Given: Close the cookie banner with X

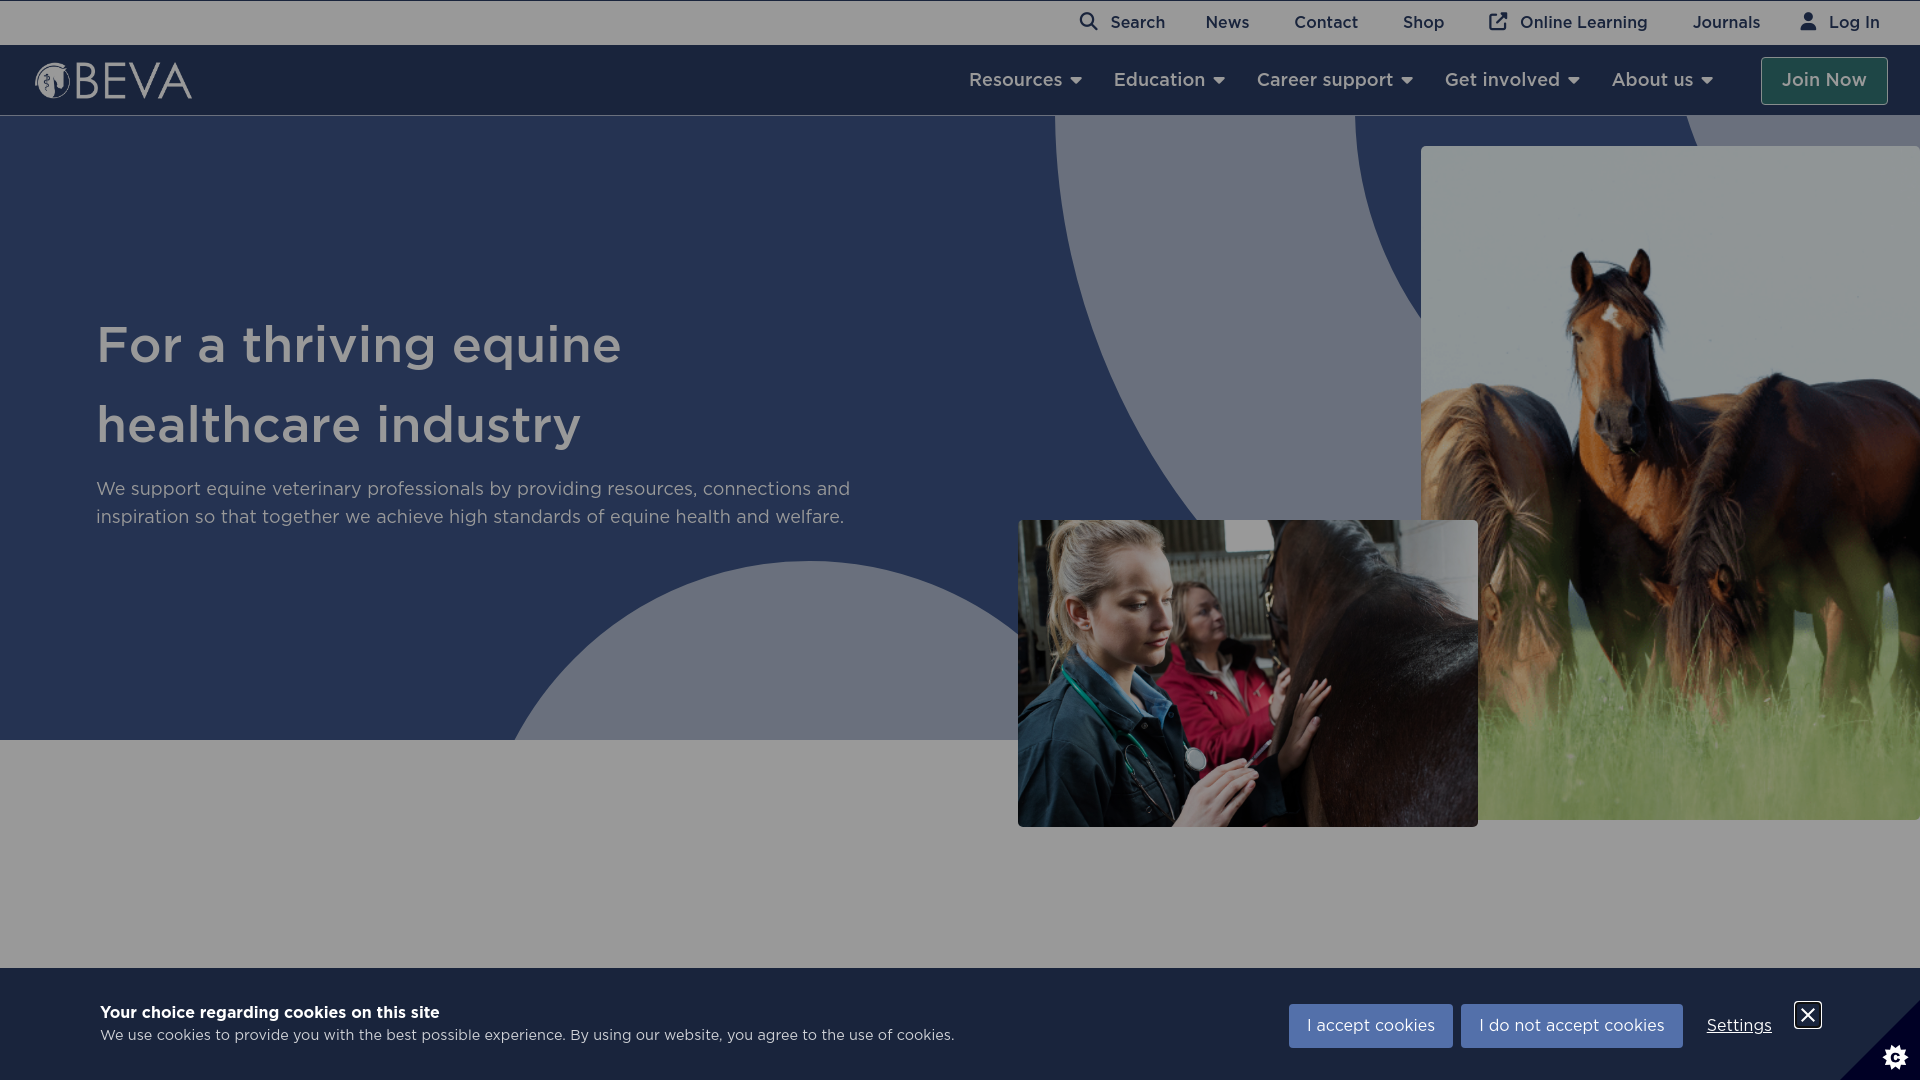Looking at the screenshot, I should pos(1808,1015).
